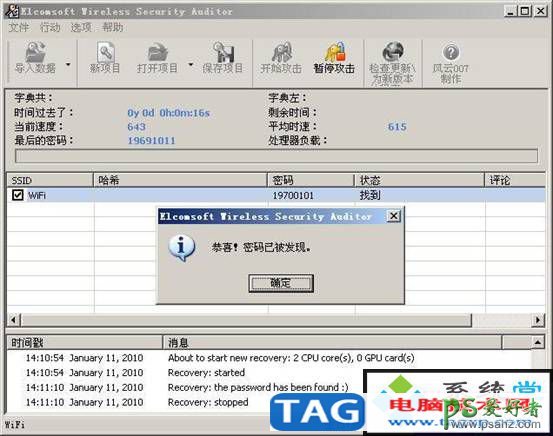This screenshot has width=553, height=436.
Task: Open the 帮助 menu
Action: [x=113, y=27]
